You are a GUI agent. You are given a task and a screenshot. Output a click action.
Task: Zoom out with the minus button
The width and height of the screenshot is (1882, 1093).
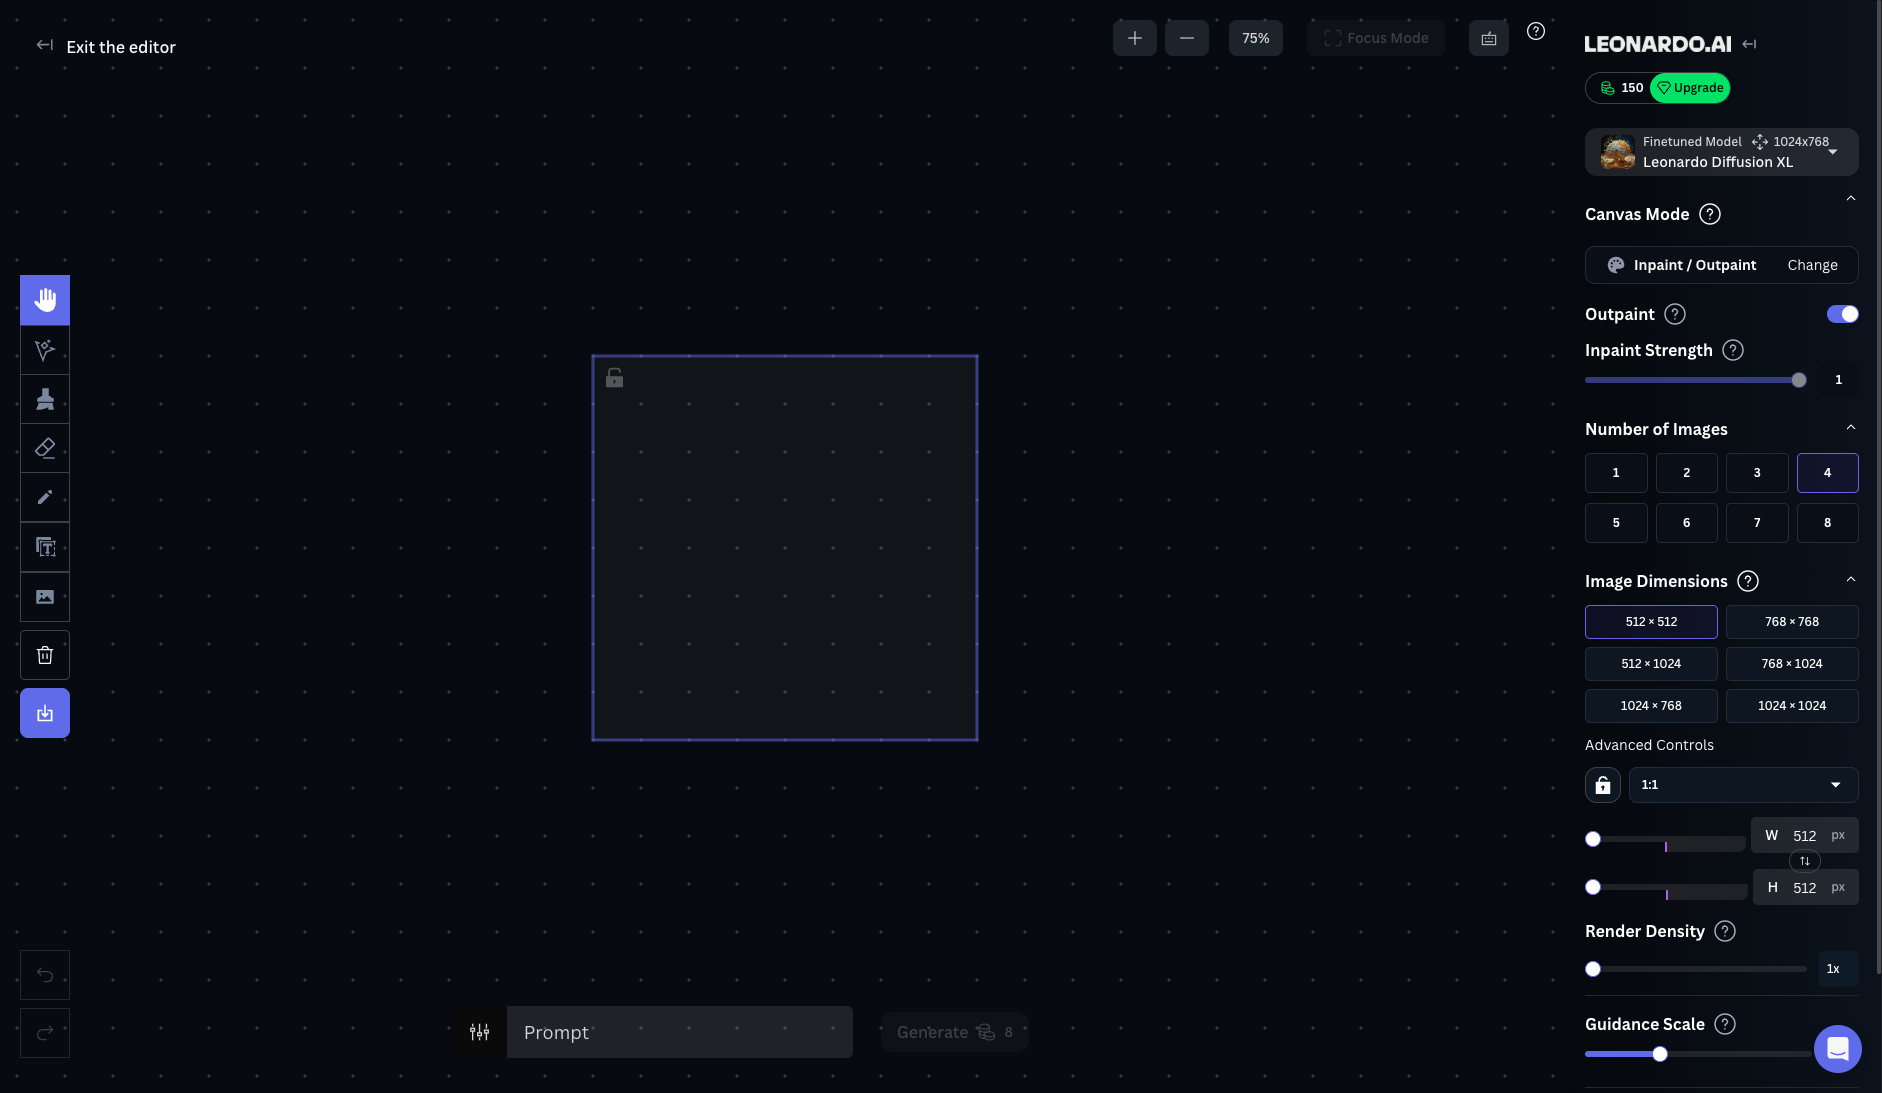point(1187,38)
